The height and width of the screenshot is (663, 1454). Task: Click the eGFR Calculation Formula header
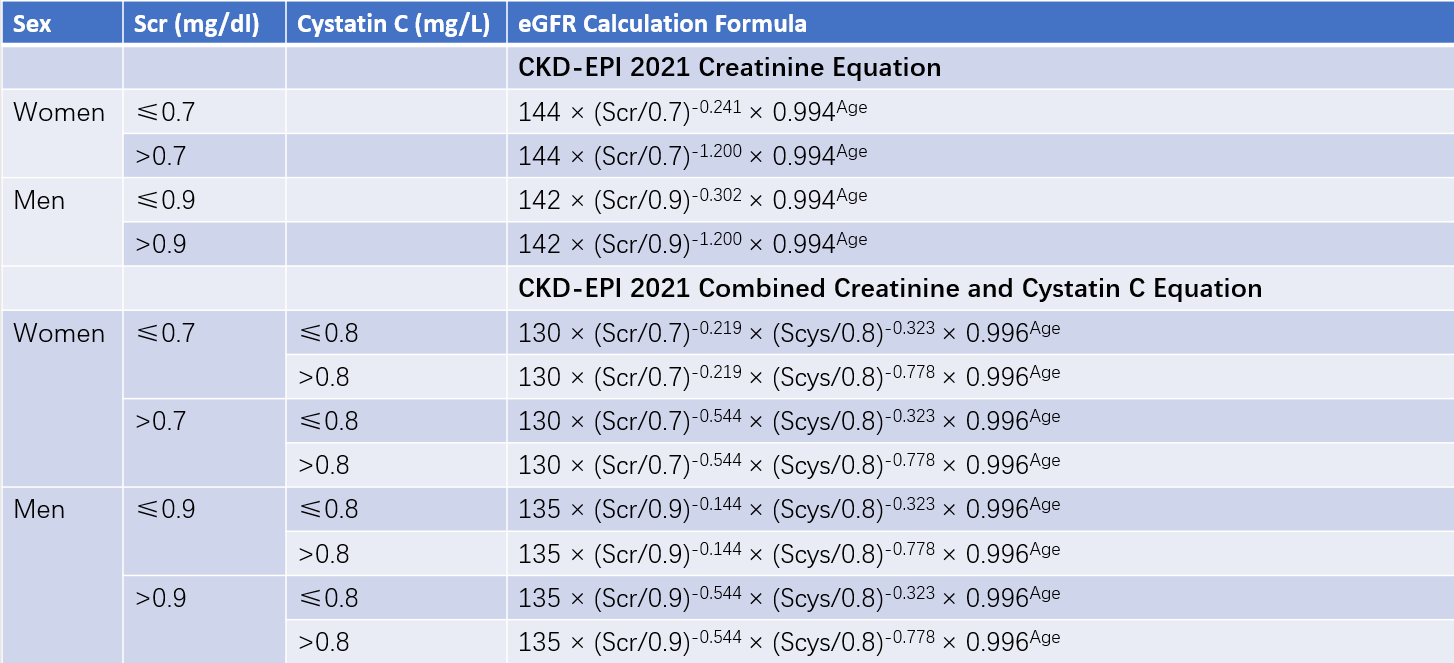tap(662, 24)
